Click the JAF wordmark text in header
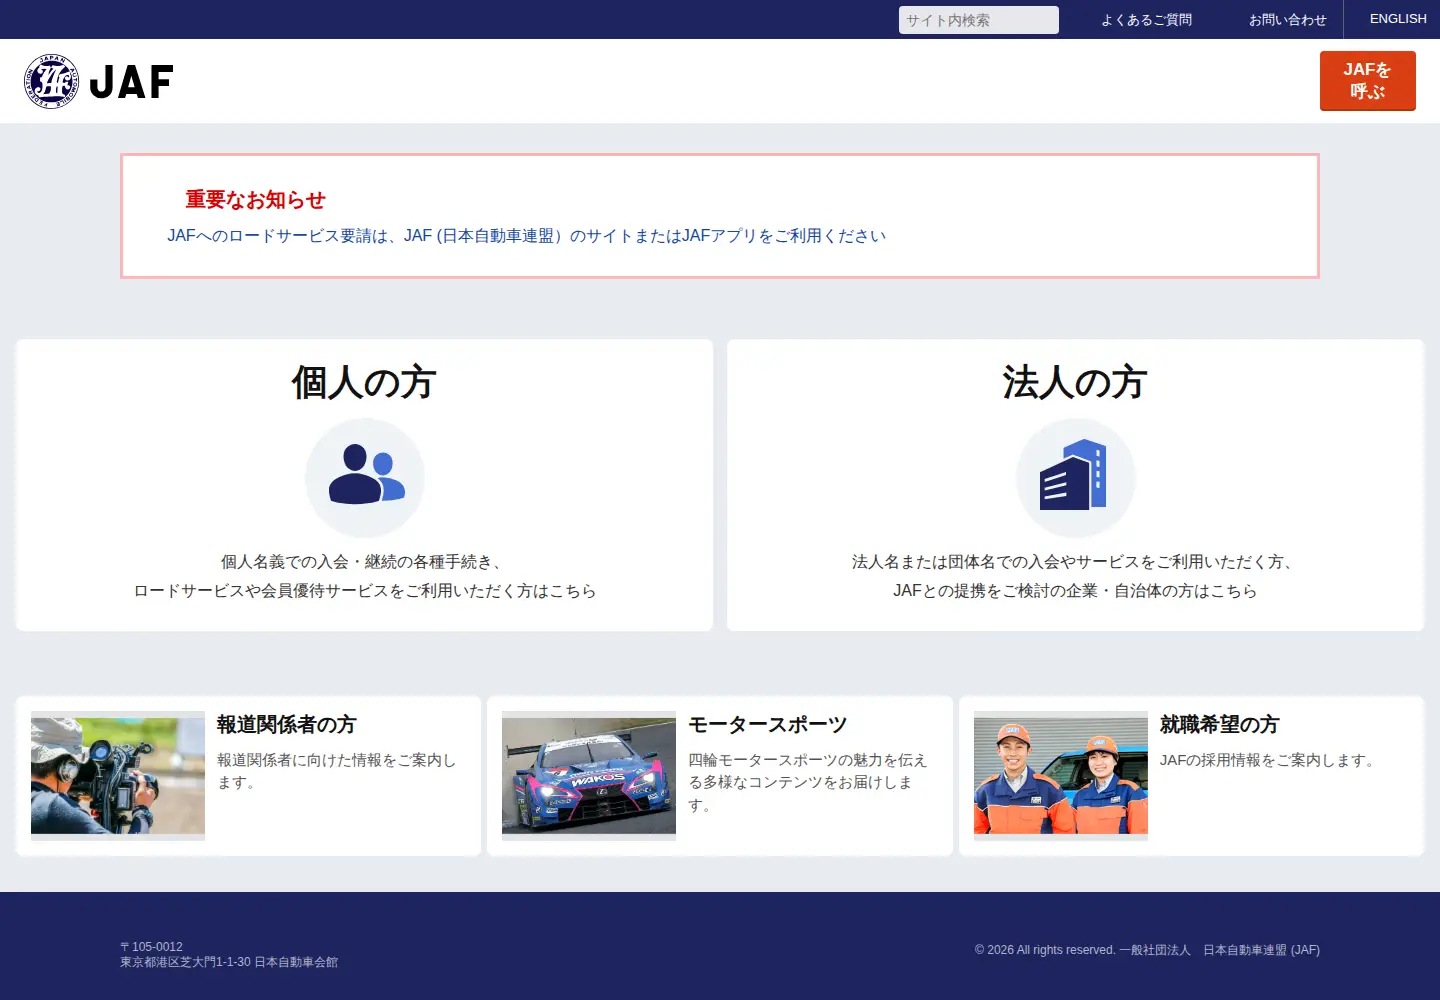The height and width of the screenshot is (1000, 1440). click(131, 82)
